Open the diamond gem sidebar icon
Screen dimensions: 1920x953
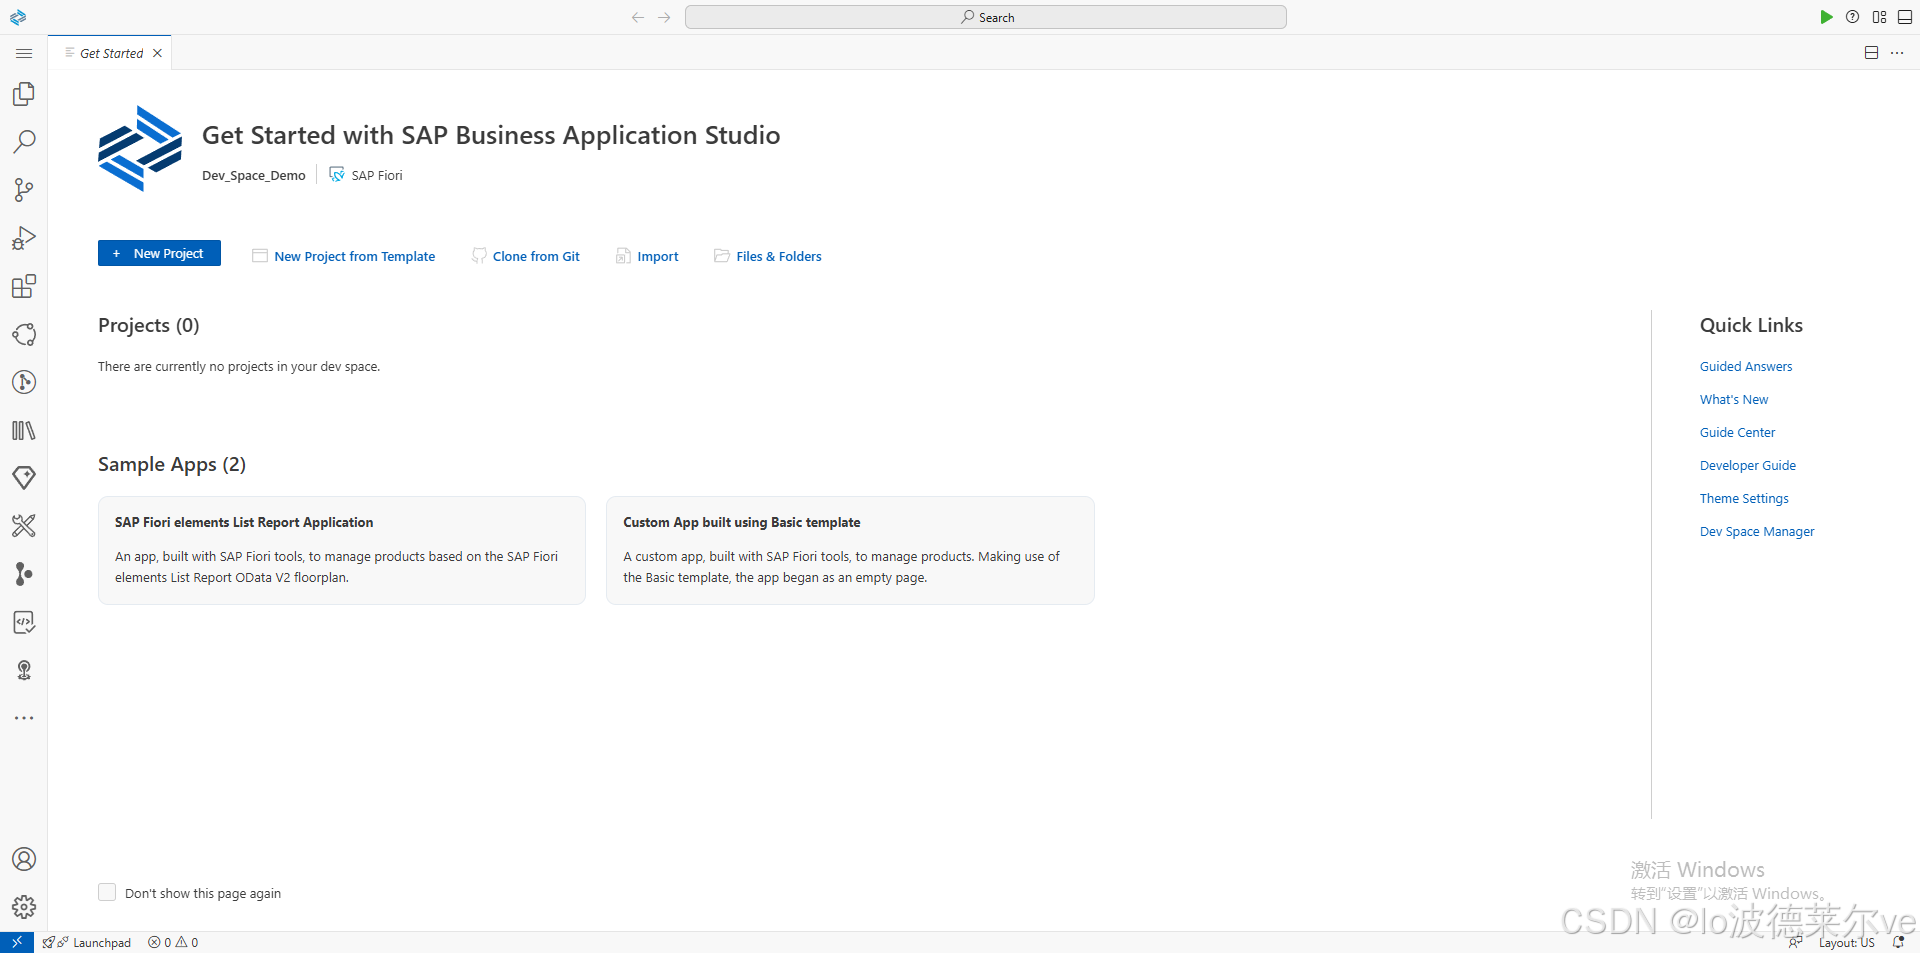pos(24,478)
